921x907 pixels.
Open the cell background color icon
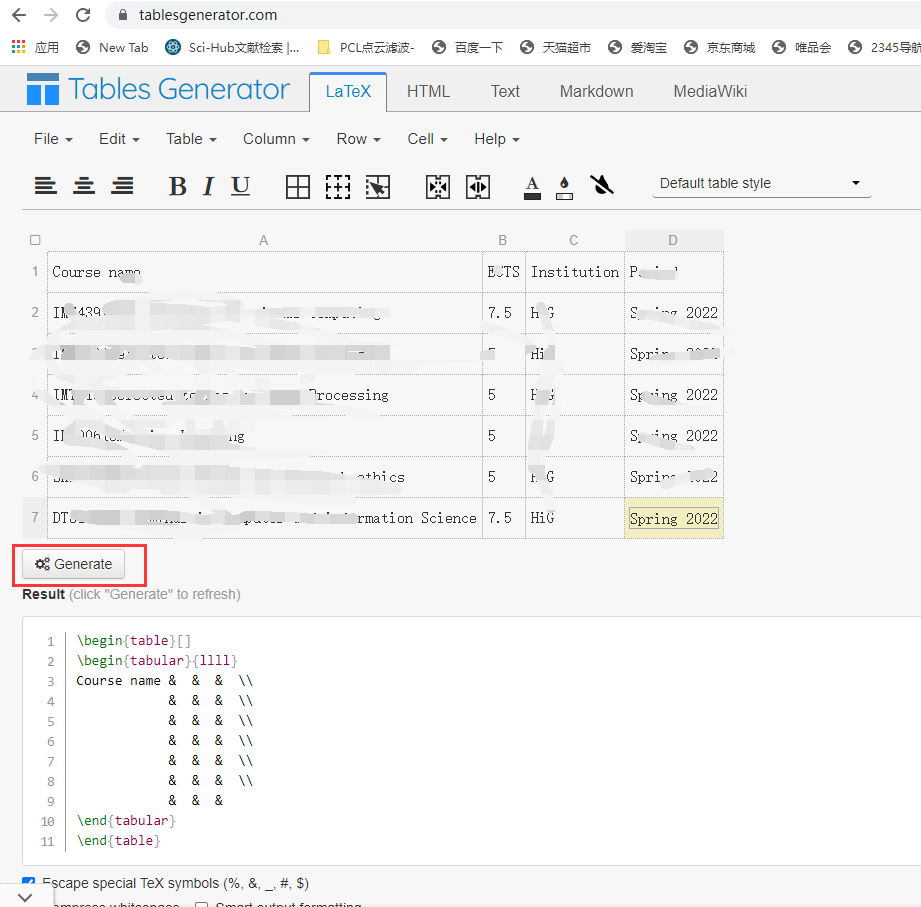click(564, 186)
